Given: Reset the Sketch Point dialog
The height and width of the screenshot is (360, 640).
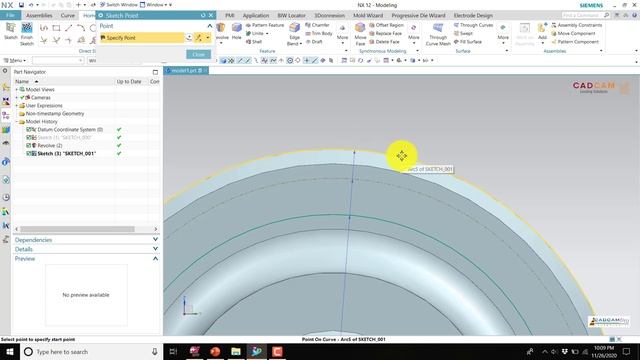Looking at the screenshot, I should [203, 15].
